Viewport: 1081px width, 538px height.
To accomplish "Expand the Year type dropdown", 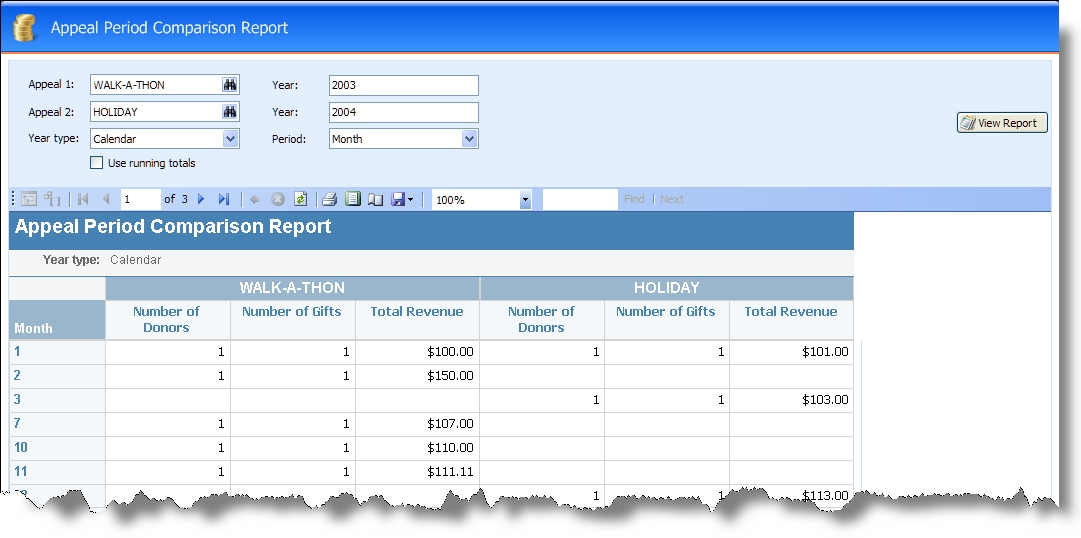I will point(231,139).
